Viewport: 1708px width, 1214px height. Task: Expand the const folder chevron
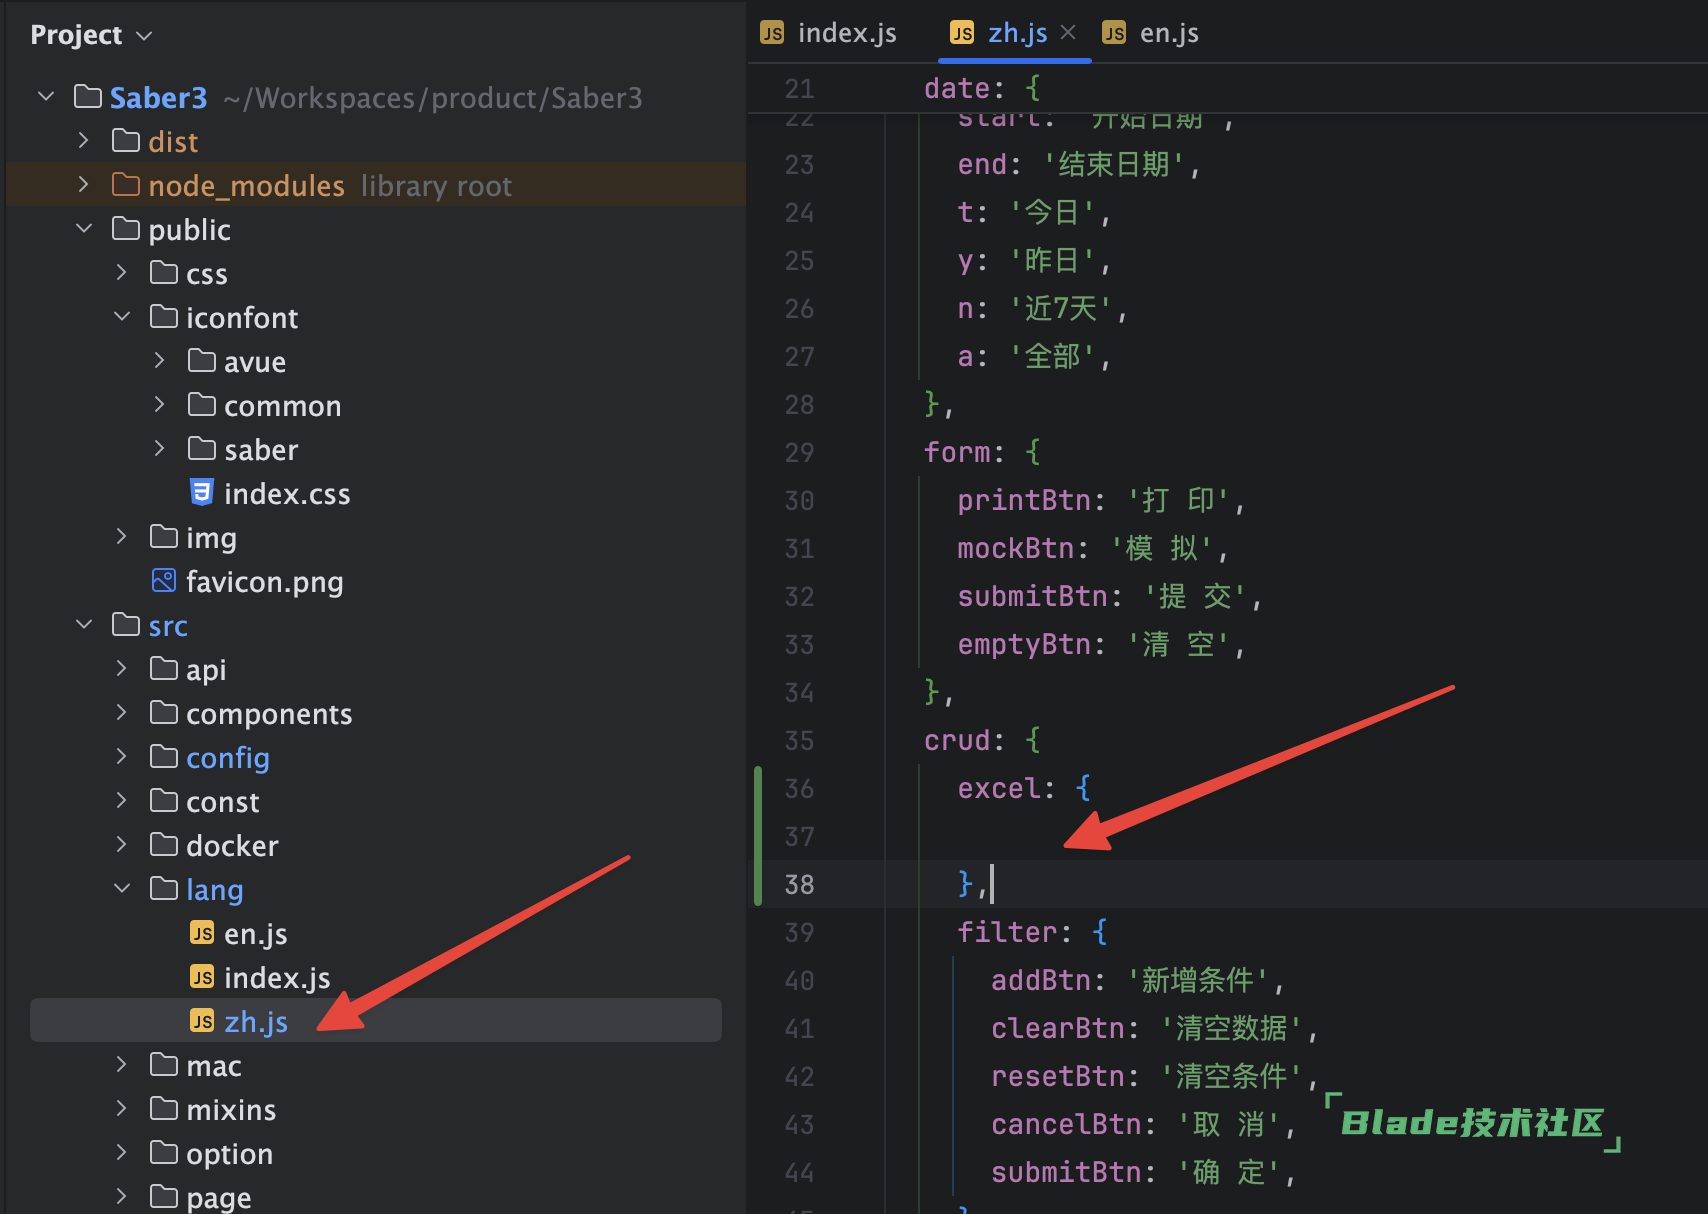point(122,801)
